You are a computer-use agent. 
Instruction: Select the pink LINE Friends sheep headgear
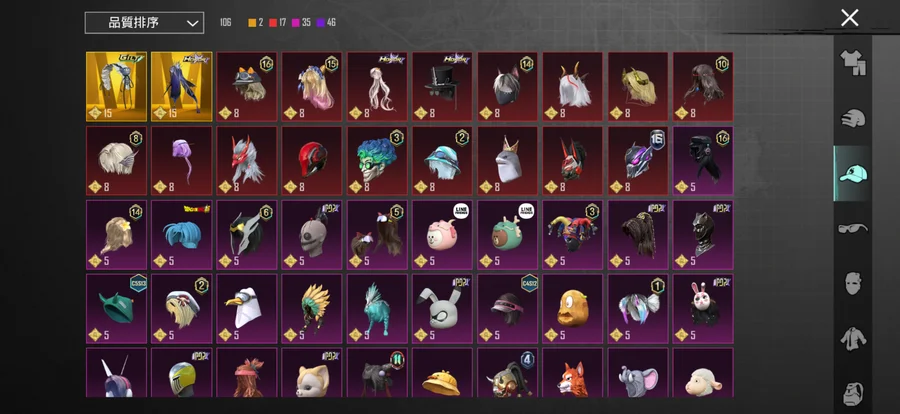[x=442, y=235]
